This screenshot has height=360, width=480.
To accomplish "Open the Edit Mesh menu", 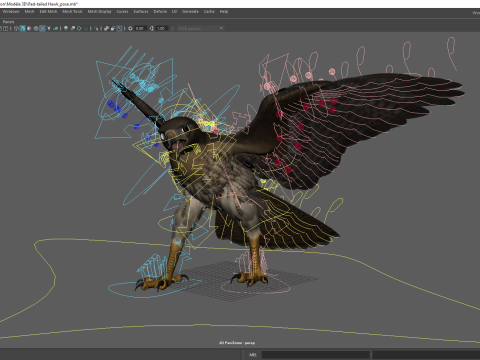I will pyautogui.click(x=48, y=12).
